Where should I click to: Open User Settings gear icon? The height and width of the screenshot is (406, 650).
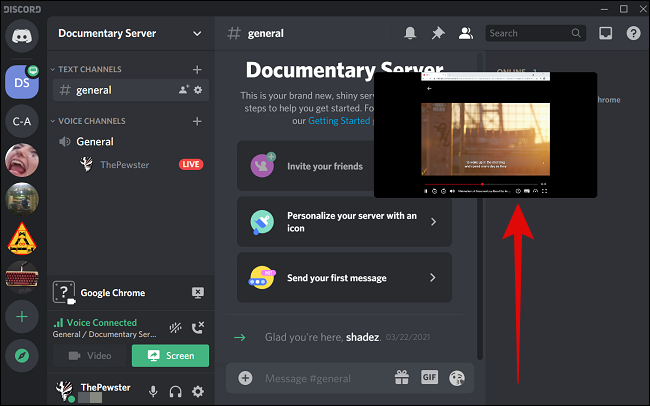pos(198,392)
